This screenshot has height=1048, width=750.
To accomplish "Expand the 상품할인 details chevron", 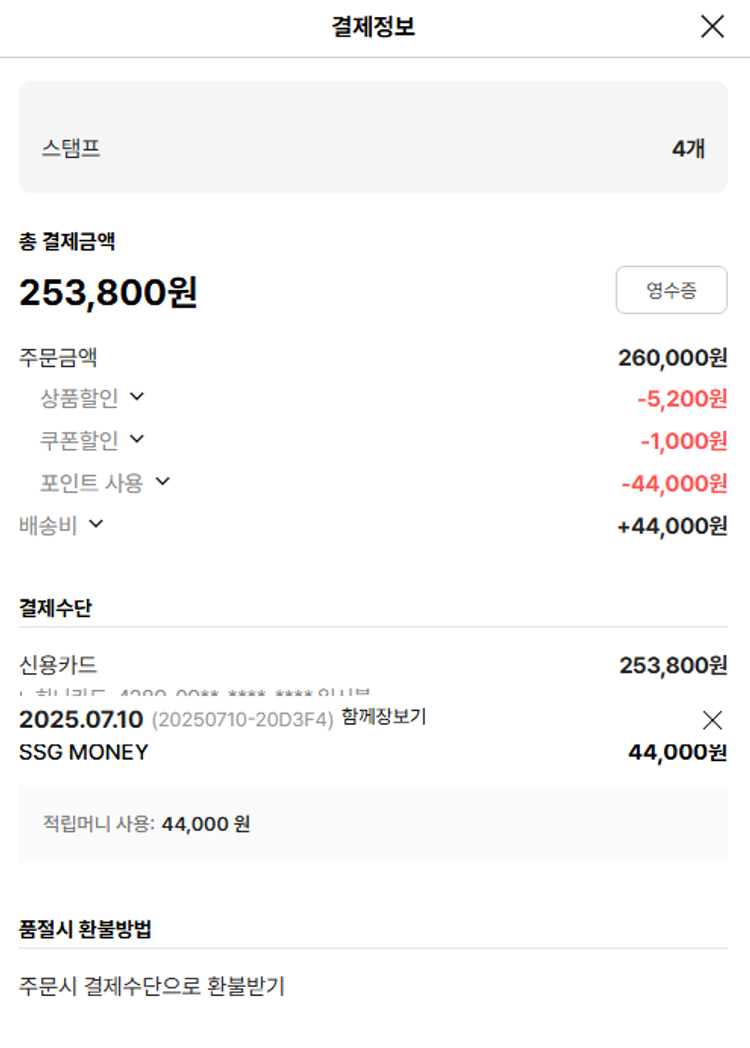I will (x=137, y=397).
